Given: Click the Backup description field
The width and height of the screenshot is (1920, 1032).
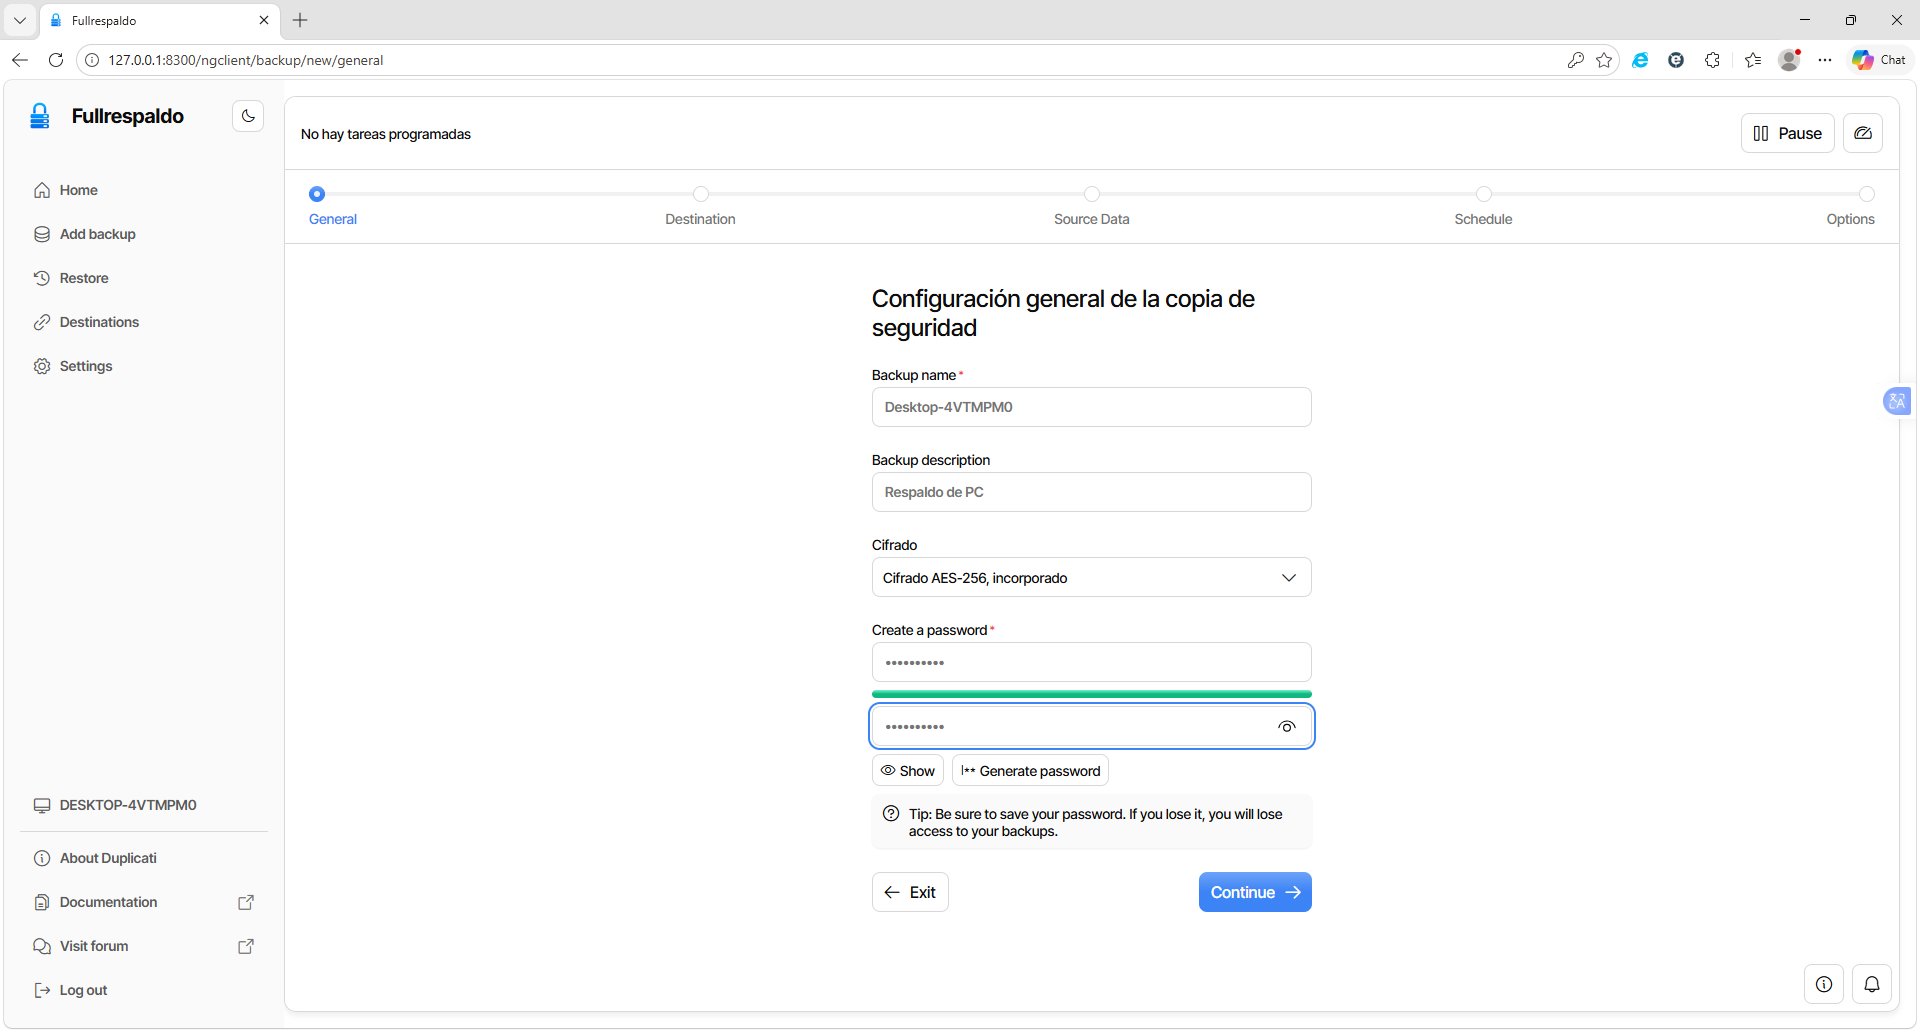Looking at the screenshot, I should tap(1091, 492).
